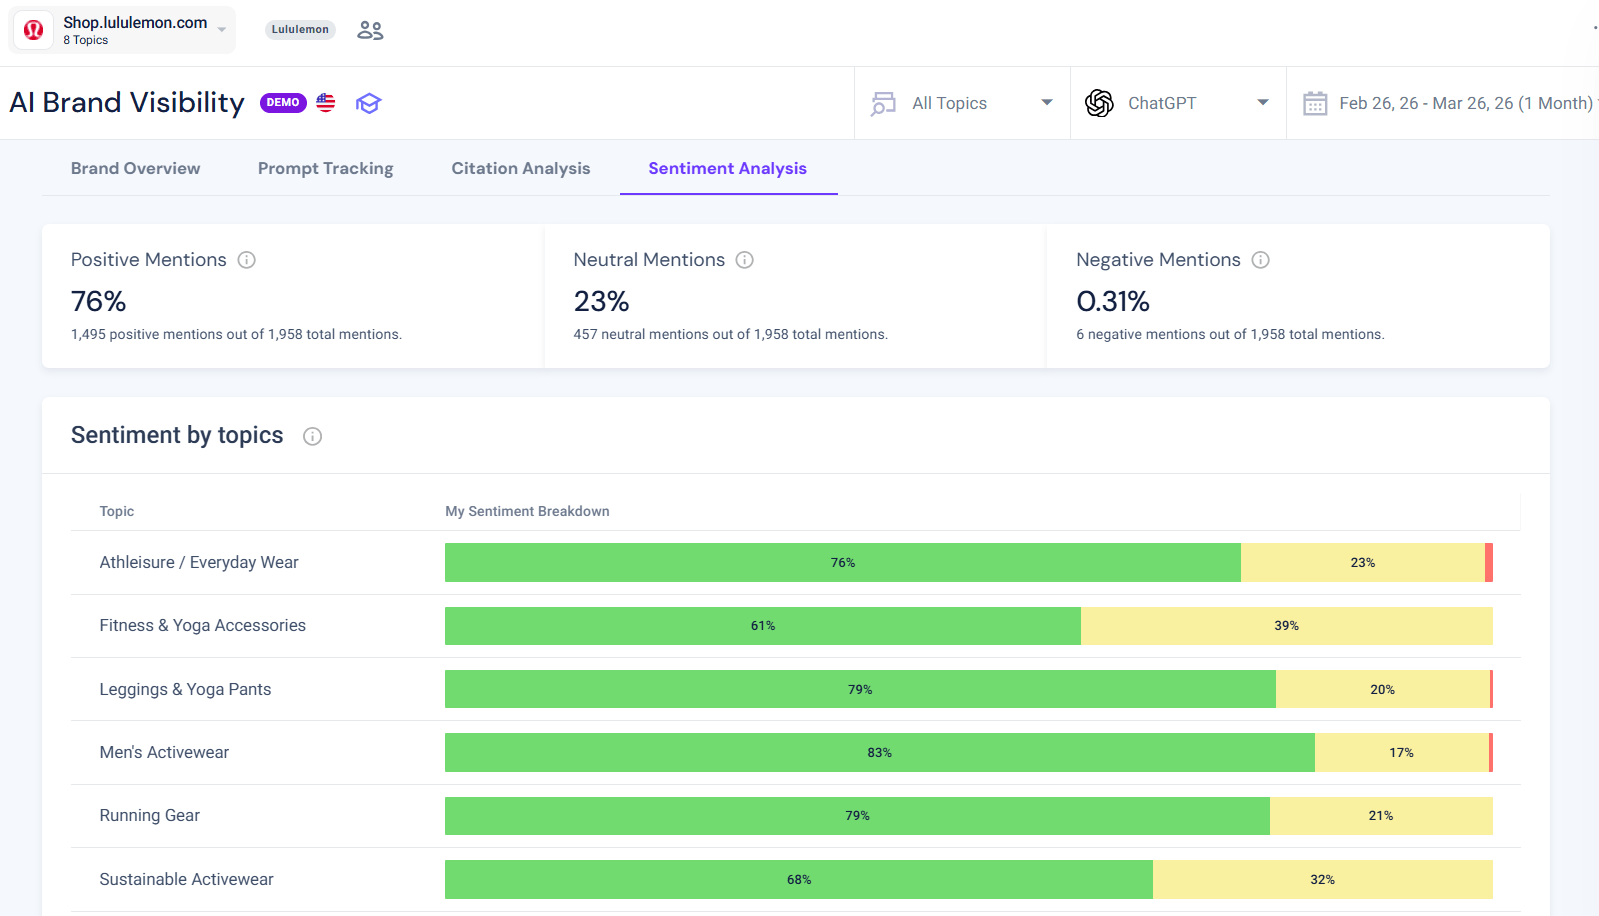Click Athleisure red negative bar segment
This screenshot has width=1599, height=916.
coord(1489,562)
